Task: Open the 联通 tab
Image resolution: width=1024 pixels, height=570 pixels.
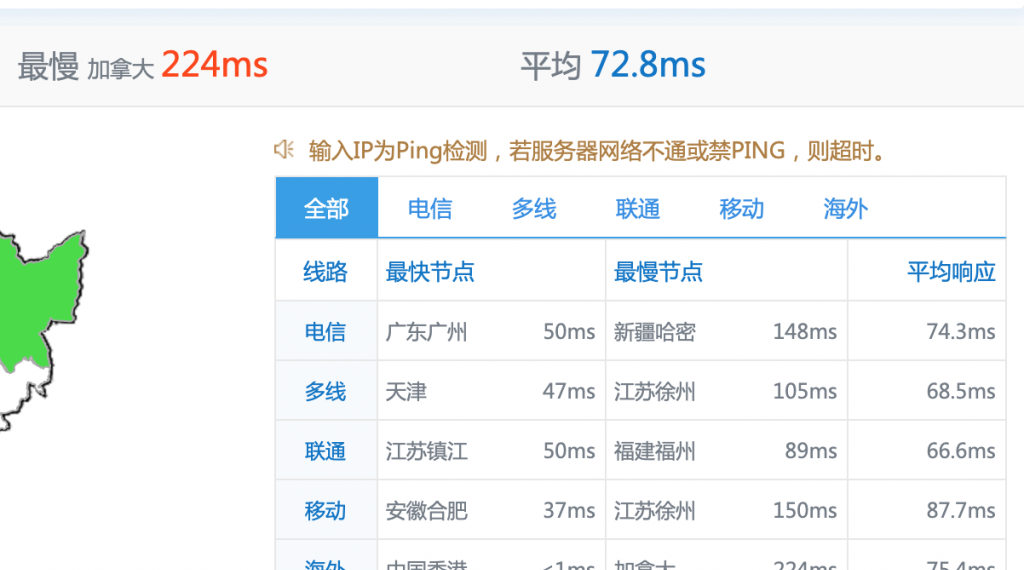Action: [x=637, y=209]
